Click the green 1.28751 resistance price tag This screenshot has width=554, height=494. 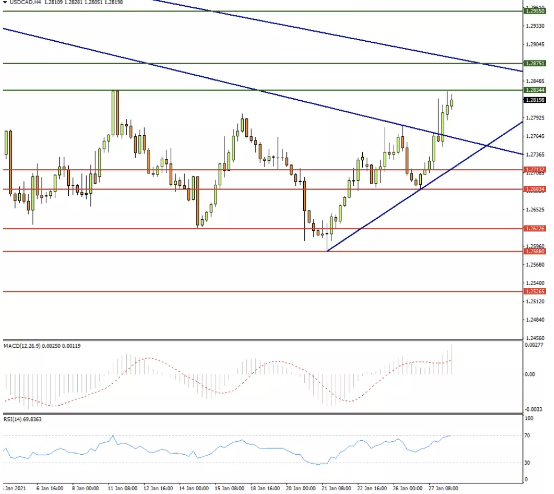click(535, 63)
